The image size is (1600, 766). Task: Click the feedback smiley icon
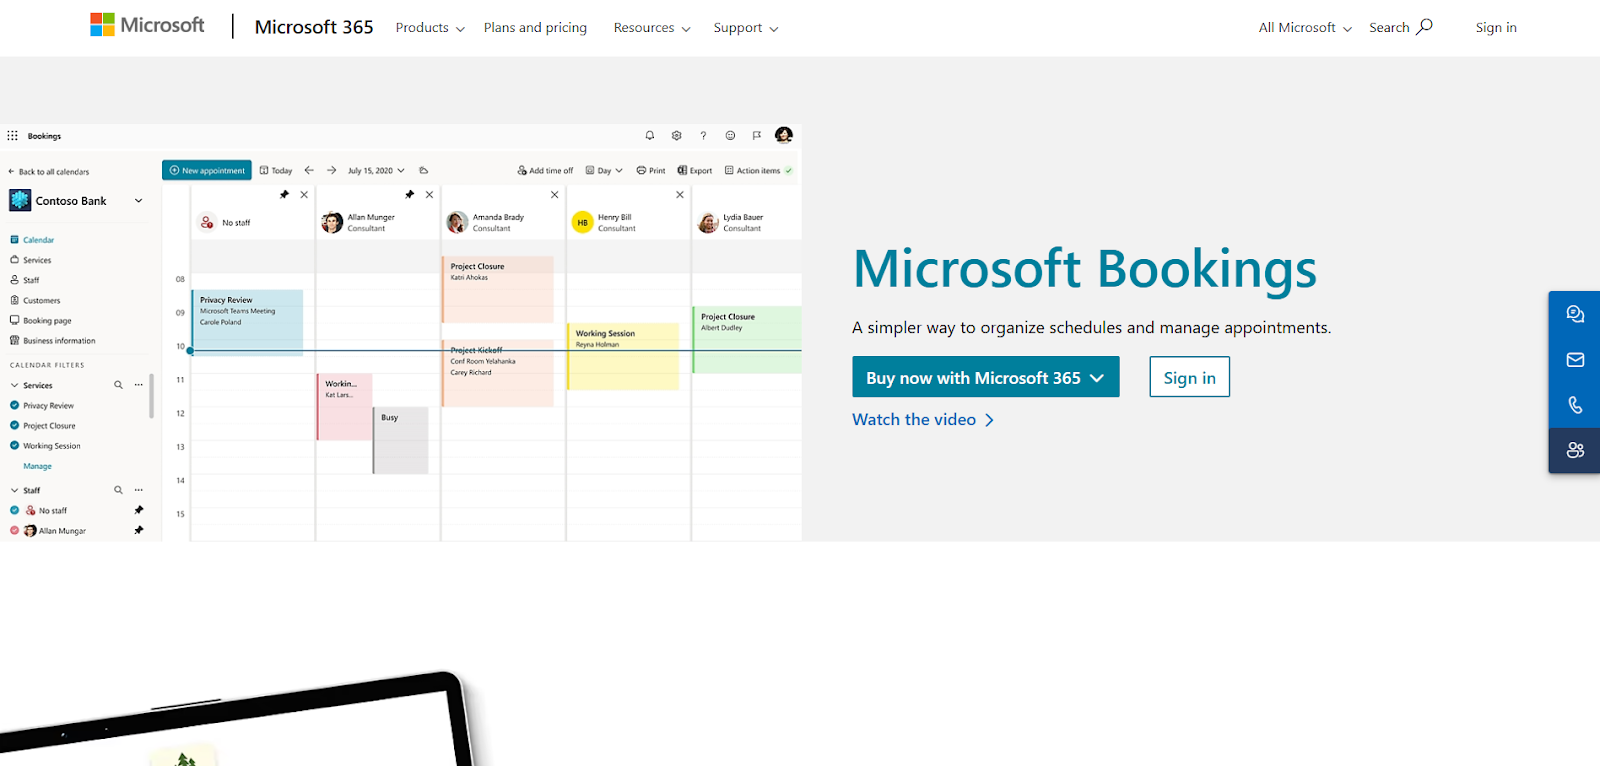pos(730,135)
